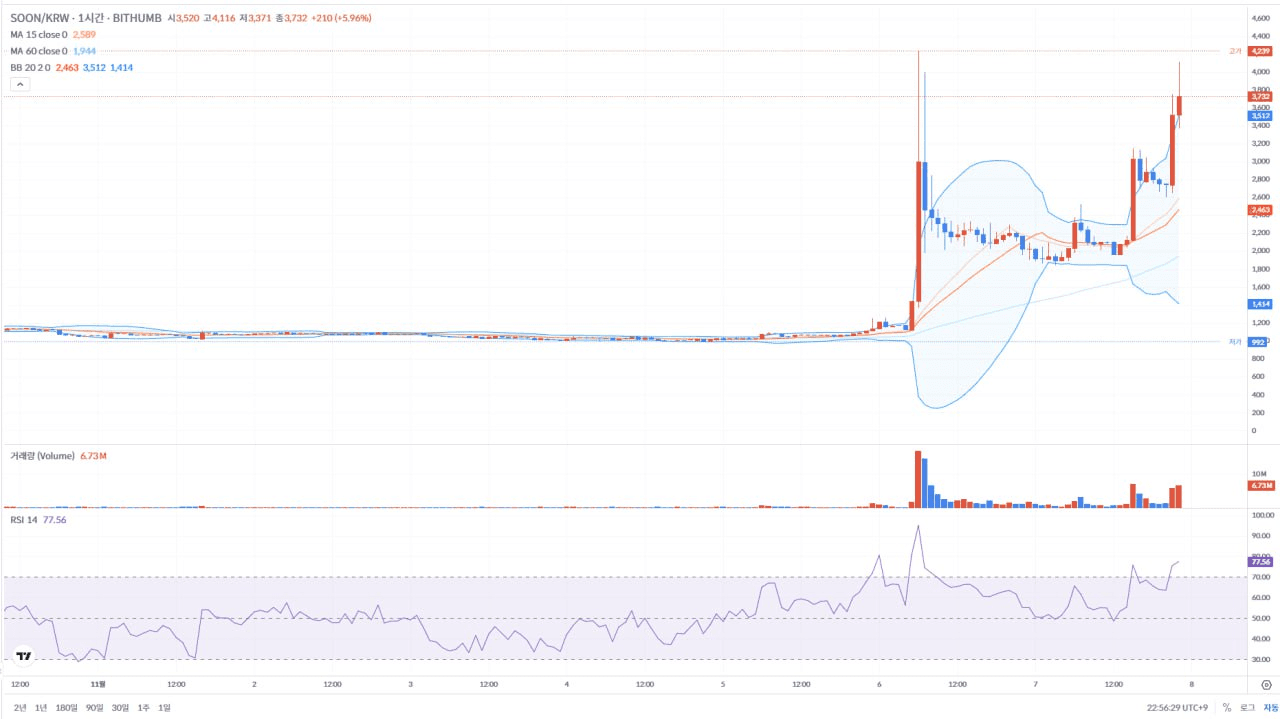The image size is (1280, 719).
Task: Open the timezone selector showing UTC+9
Action: tap(1177, 707)
